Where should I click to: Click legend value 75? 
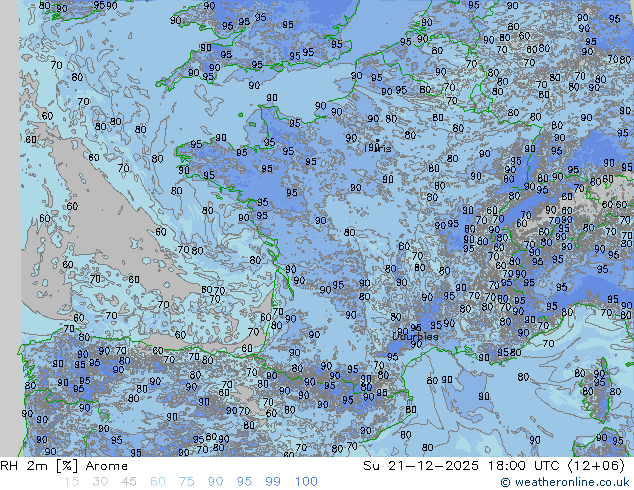pos(186,482)
